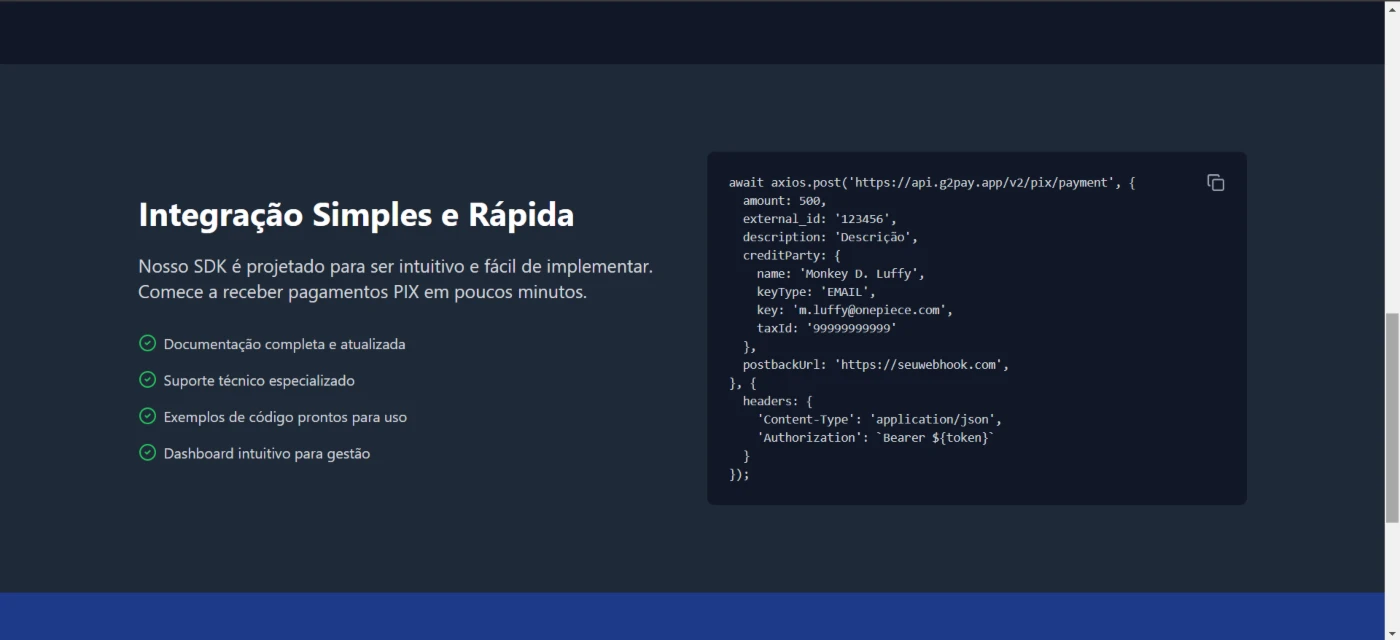Click the check icon beside Suporte técnico especializado
The image size is (1400, 640).
pos(147,380)
